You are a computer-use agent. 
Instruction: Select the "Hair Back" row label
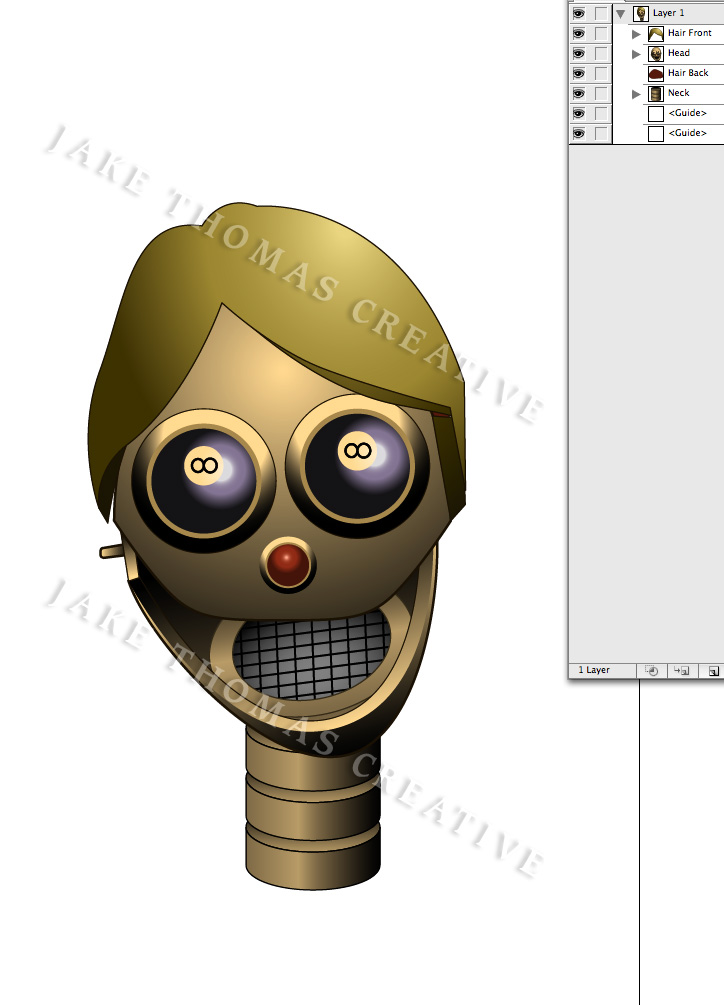[688, 72]
